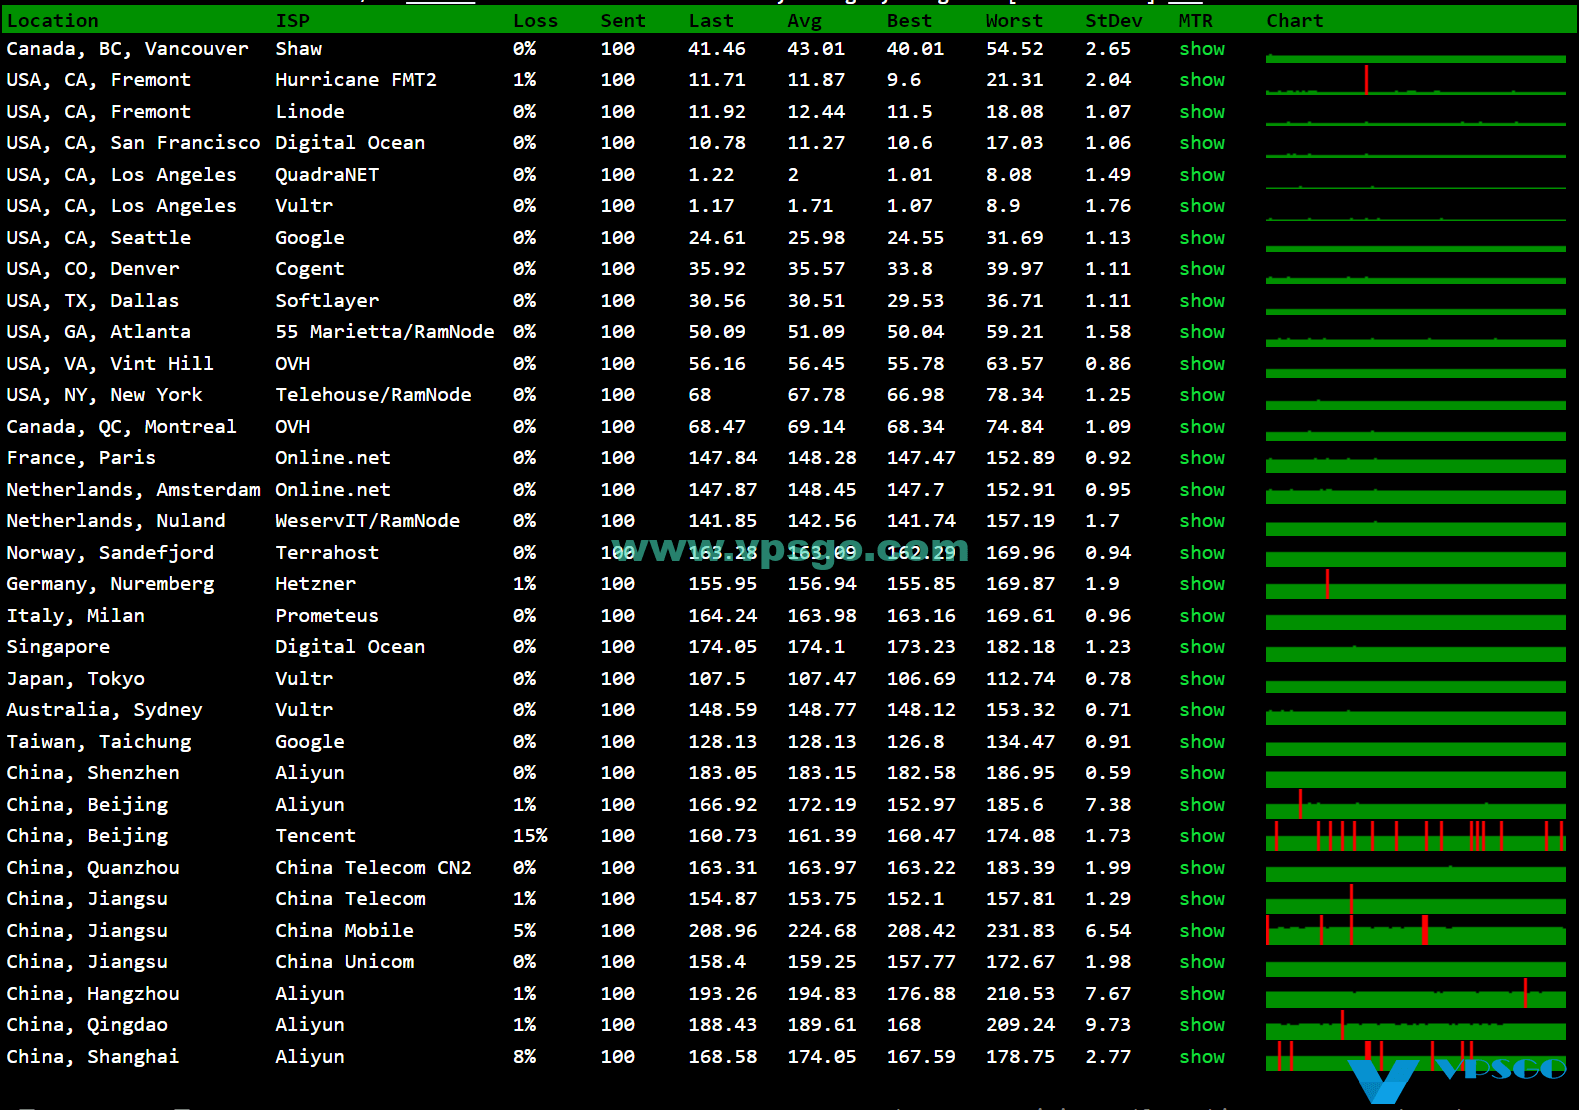The width and height of the screenshot is (1579, 1110).
Task: Click 'show' for Beijing Tencent row
Action: coord(1201,836)
